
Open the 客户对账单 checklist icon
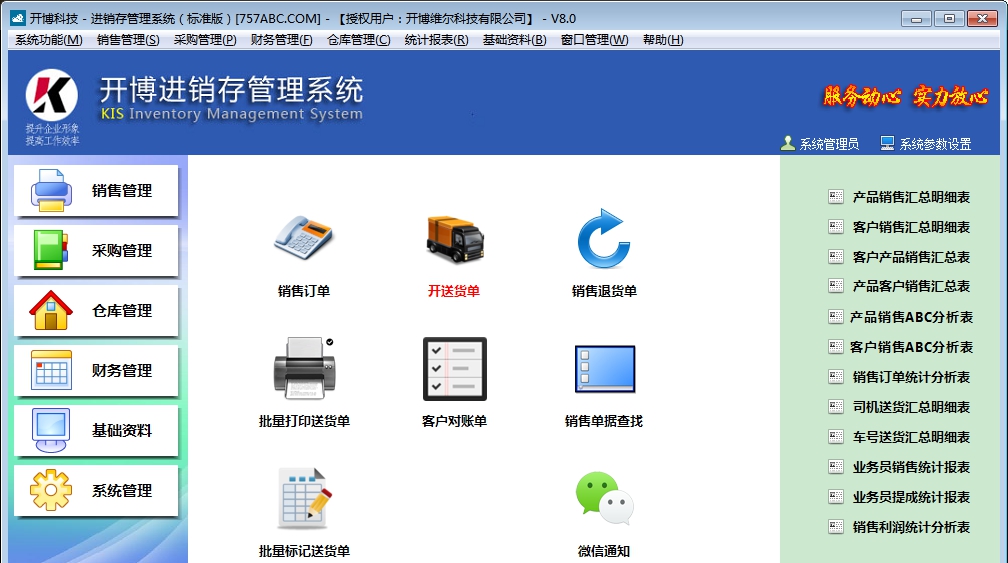pos(454,369)
